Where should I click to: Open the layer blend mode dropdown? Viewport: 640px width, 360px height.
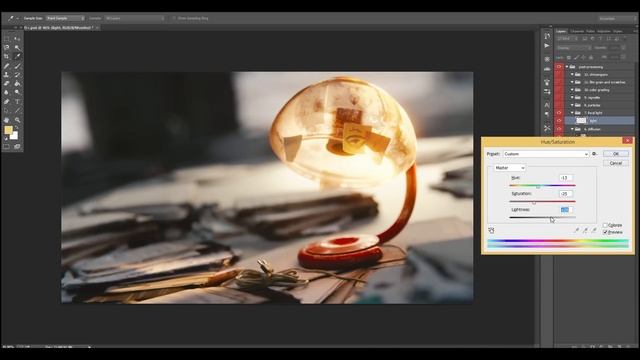(573, 48)
